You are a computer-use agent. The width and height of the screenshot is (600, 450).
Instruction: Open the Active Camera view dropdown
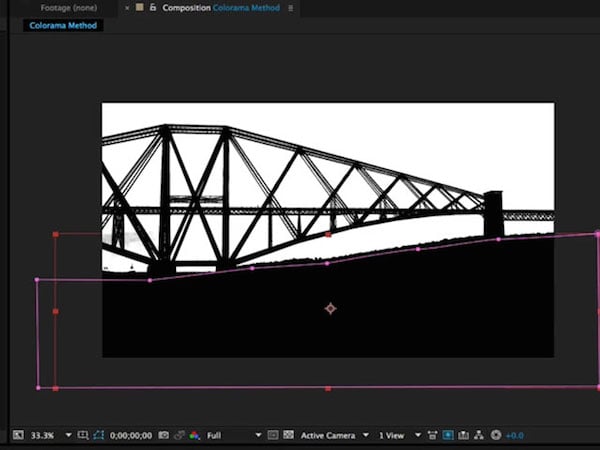(334, 435)
